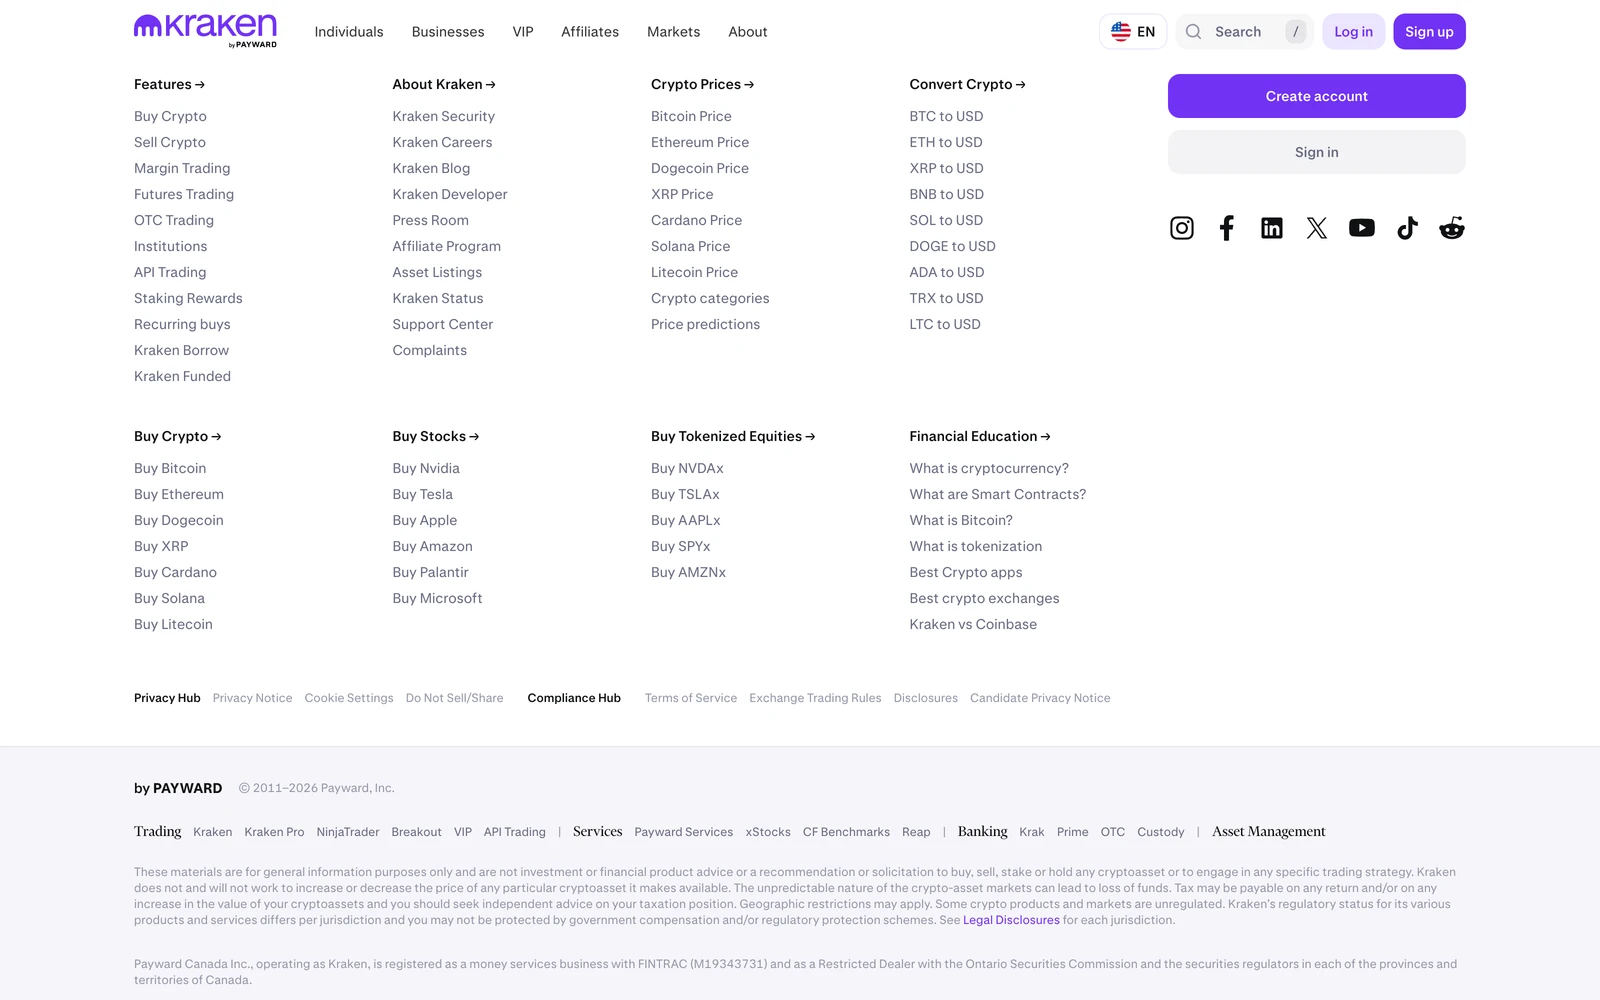Click Buy Litecoin link
Screen dimensions: 1600x1000
click(173, 624)
